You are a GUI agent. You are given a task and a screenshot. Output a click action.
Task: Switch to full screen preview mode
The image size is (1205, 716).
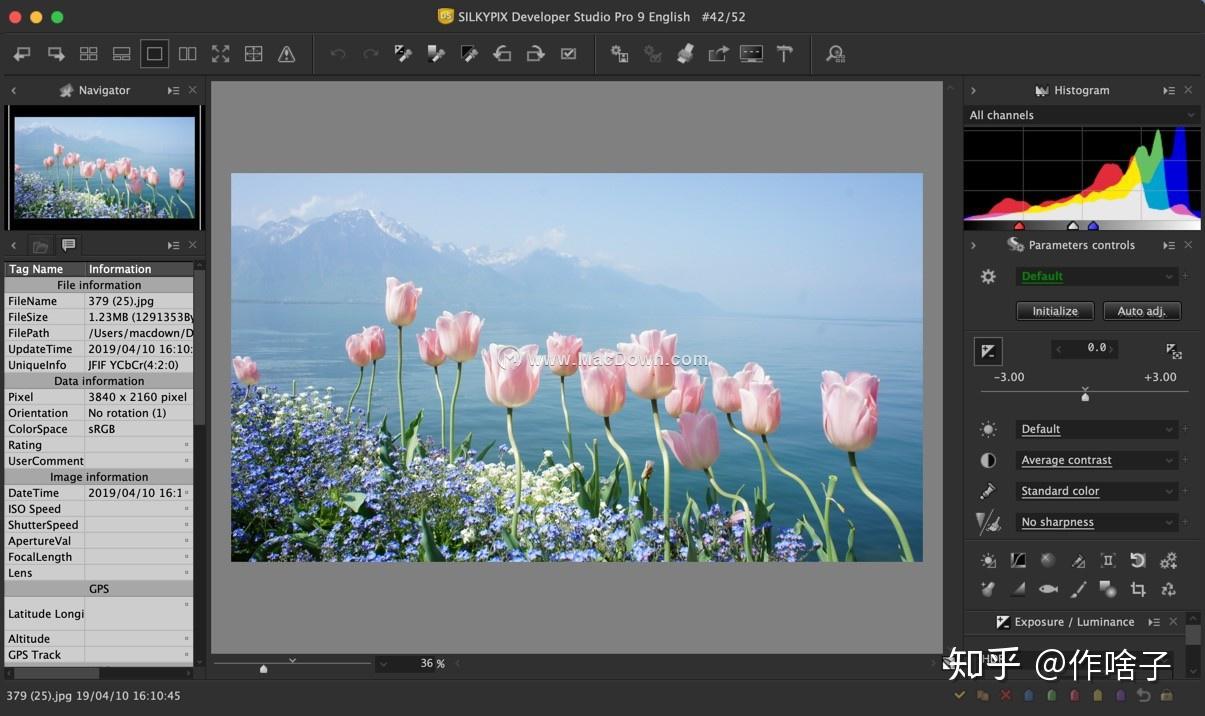point(220,53)
